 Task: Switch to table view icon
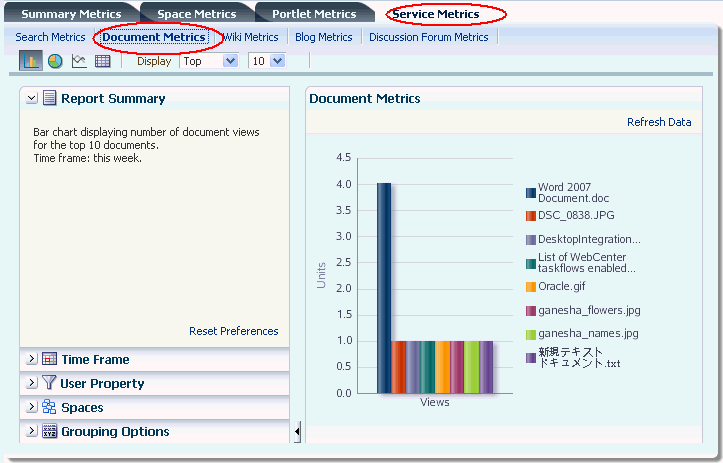click(102, 61)
